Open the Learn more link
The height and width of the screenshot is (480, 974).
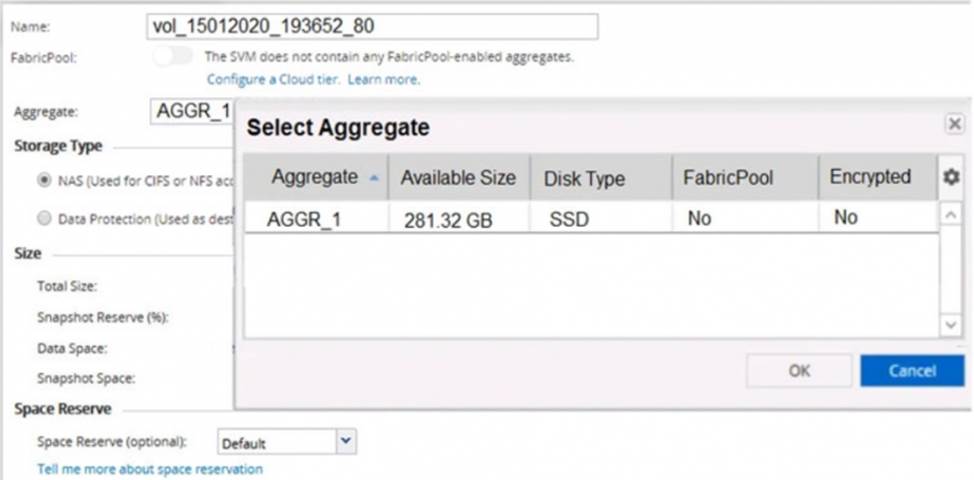(384, 79)
